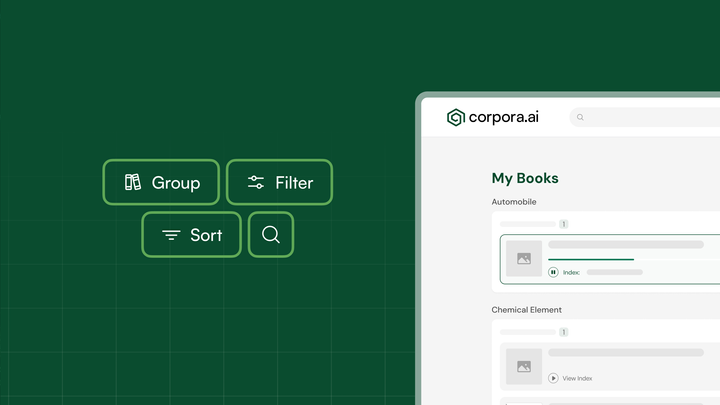This screenshot has height=405, width=720.
Task: Open the Automobile book title placeholder
Action: [x=625, y=245]
